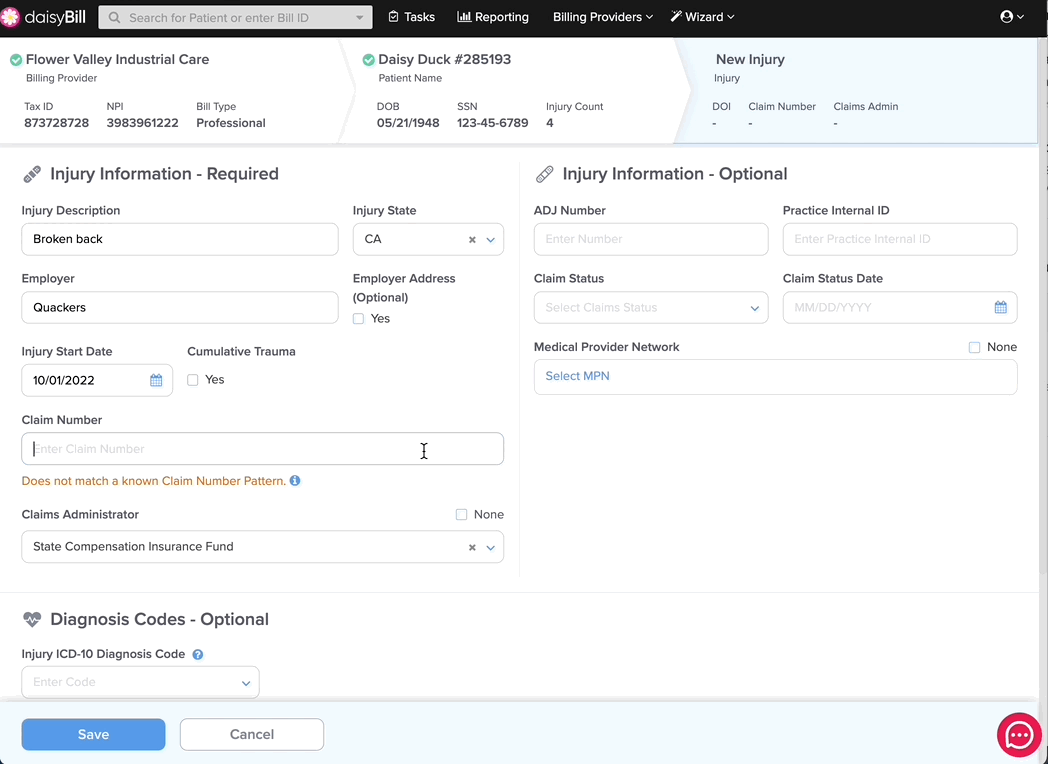Expand the search bar dropdown arrow
Viewport: 1048px width, 764px height.
(360, 18)
